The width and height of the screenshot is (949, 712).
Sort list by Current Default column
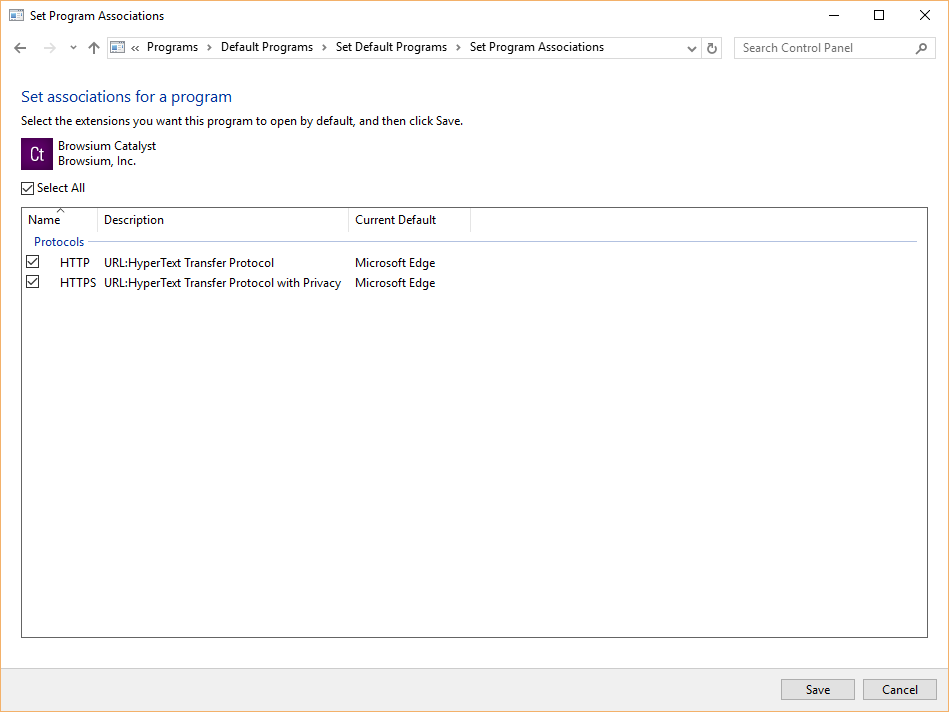point(396,220)
